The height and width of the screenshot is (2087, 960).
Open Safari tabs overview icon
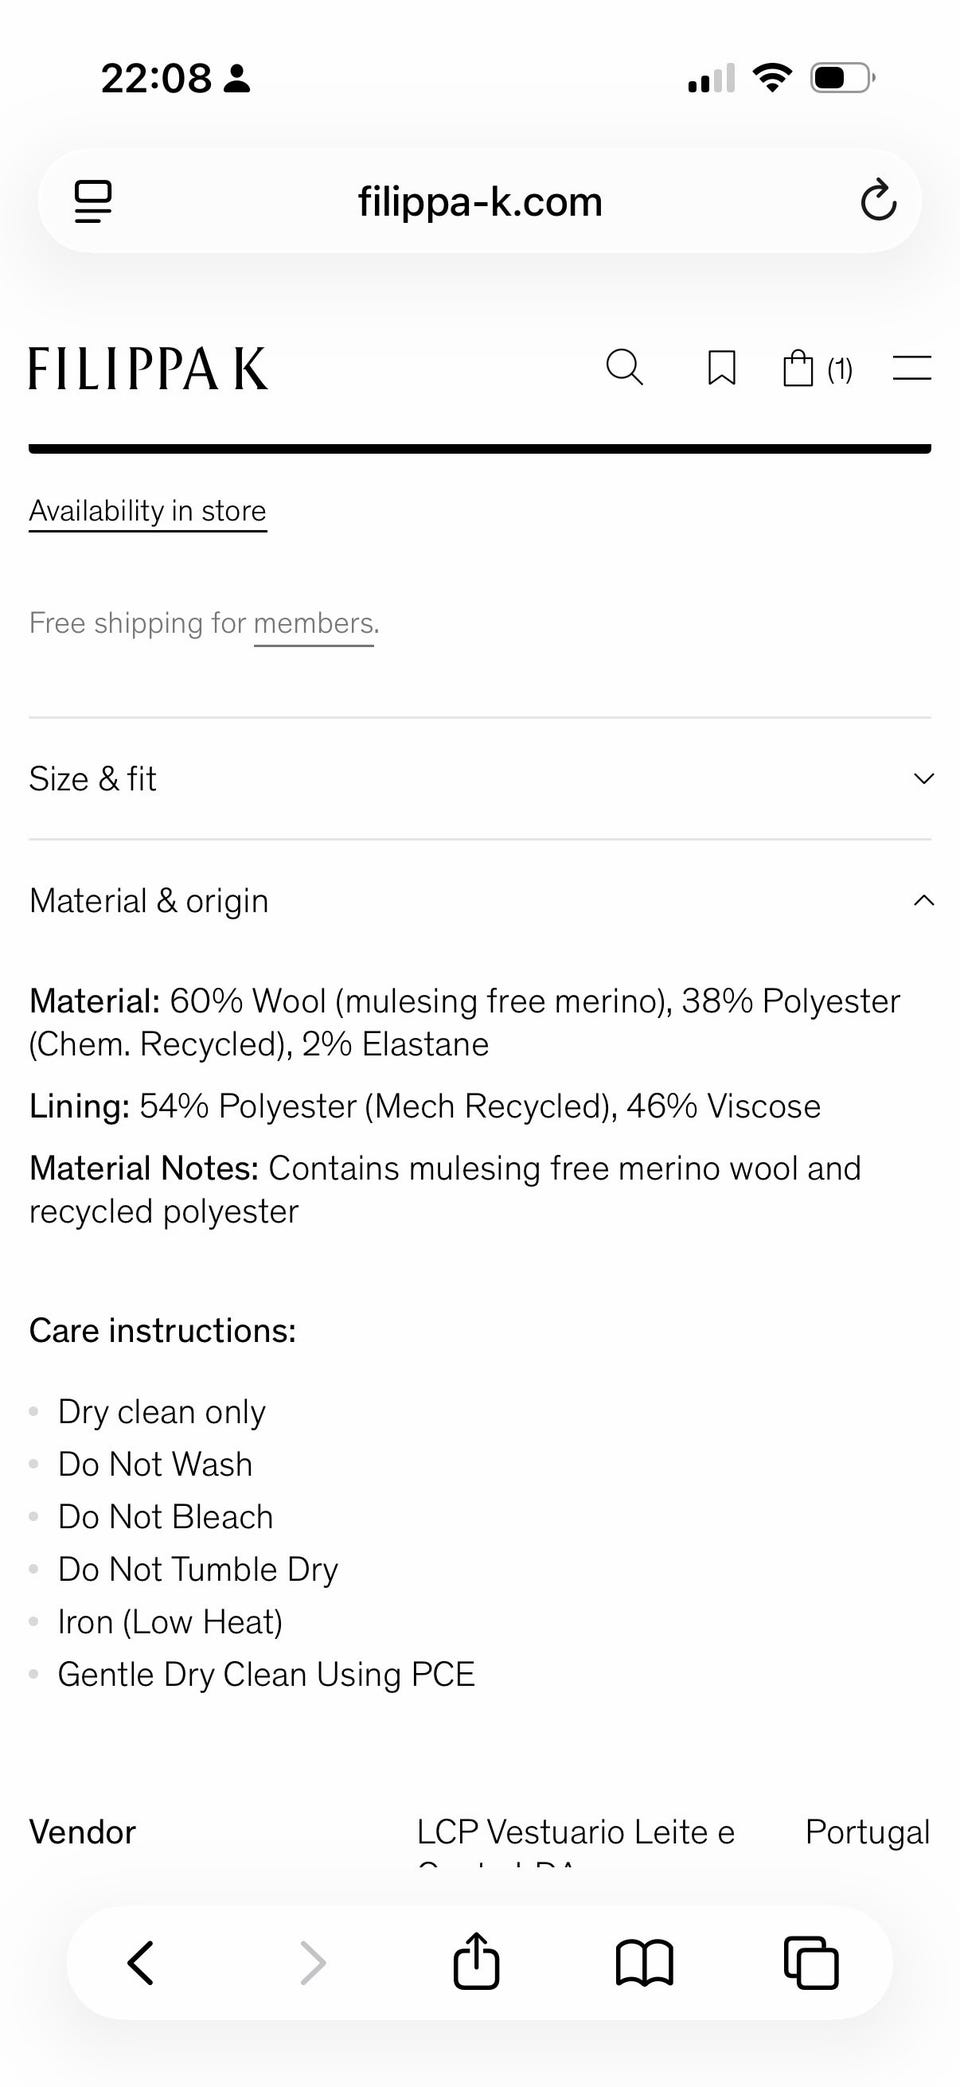click(811, 1962)
